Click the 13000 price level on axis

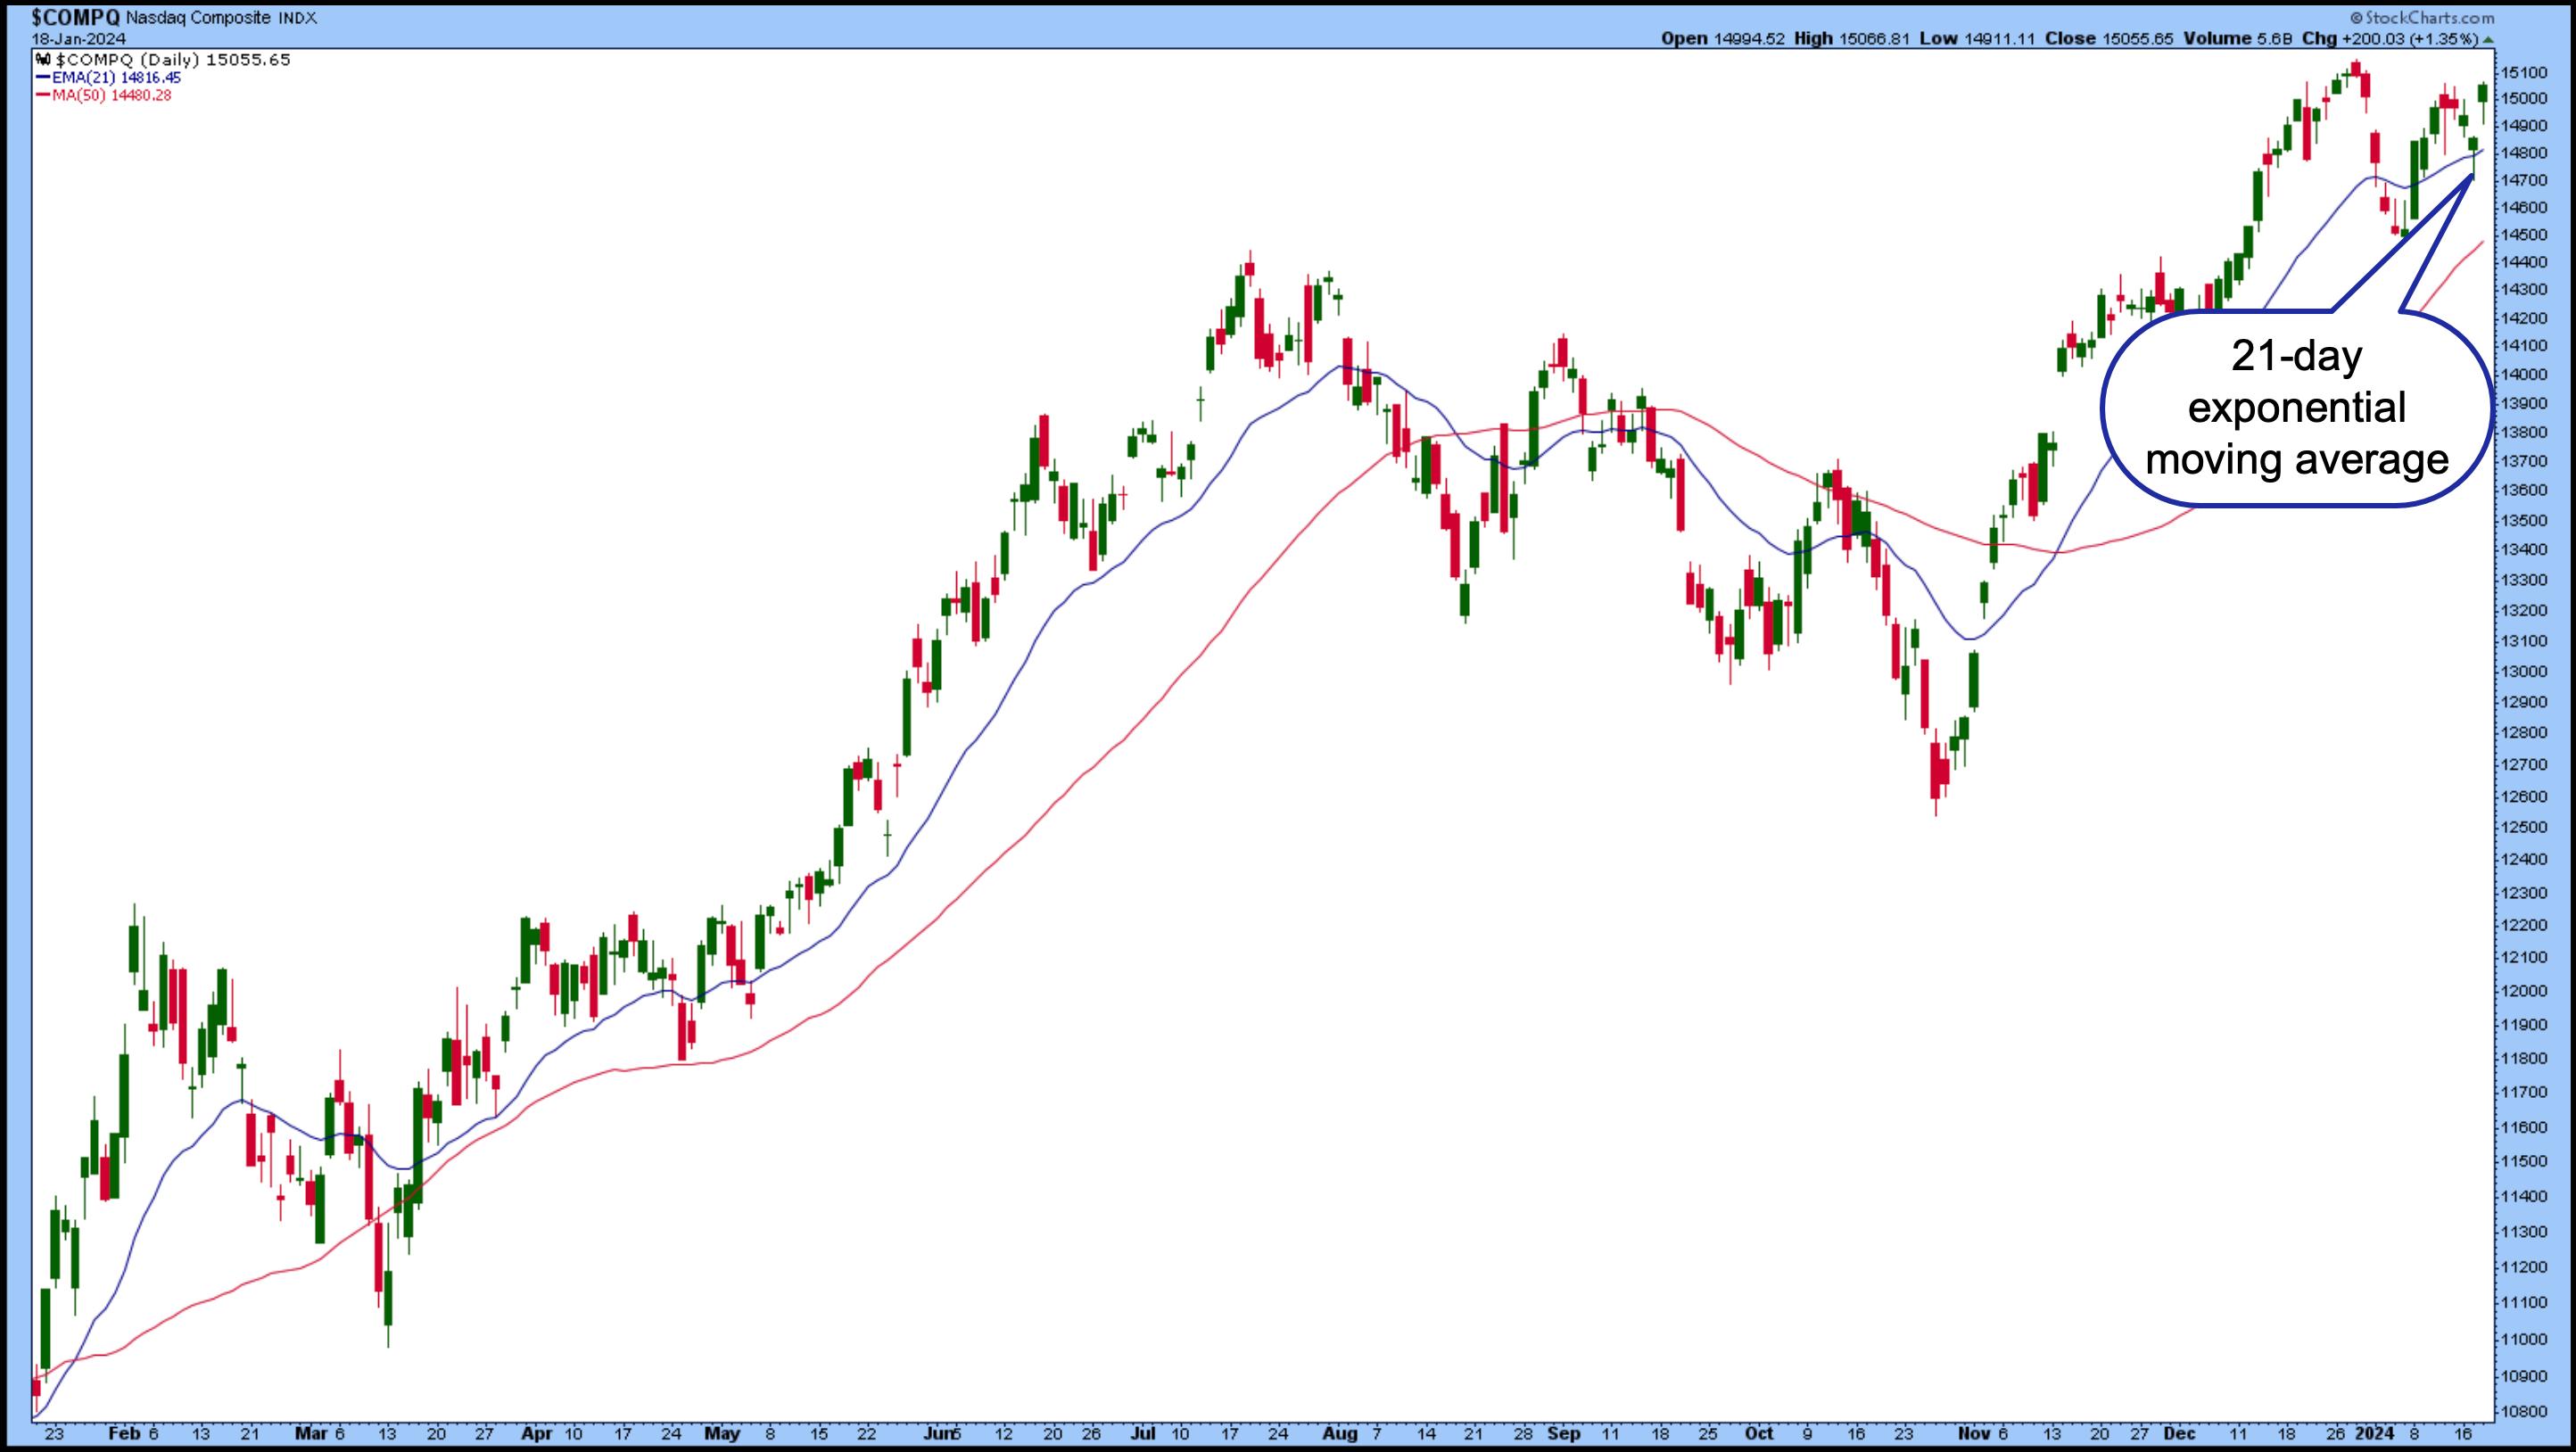[x=2524, y=671]
